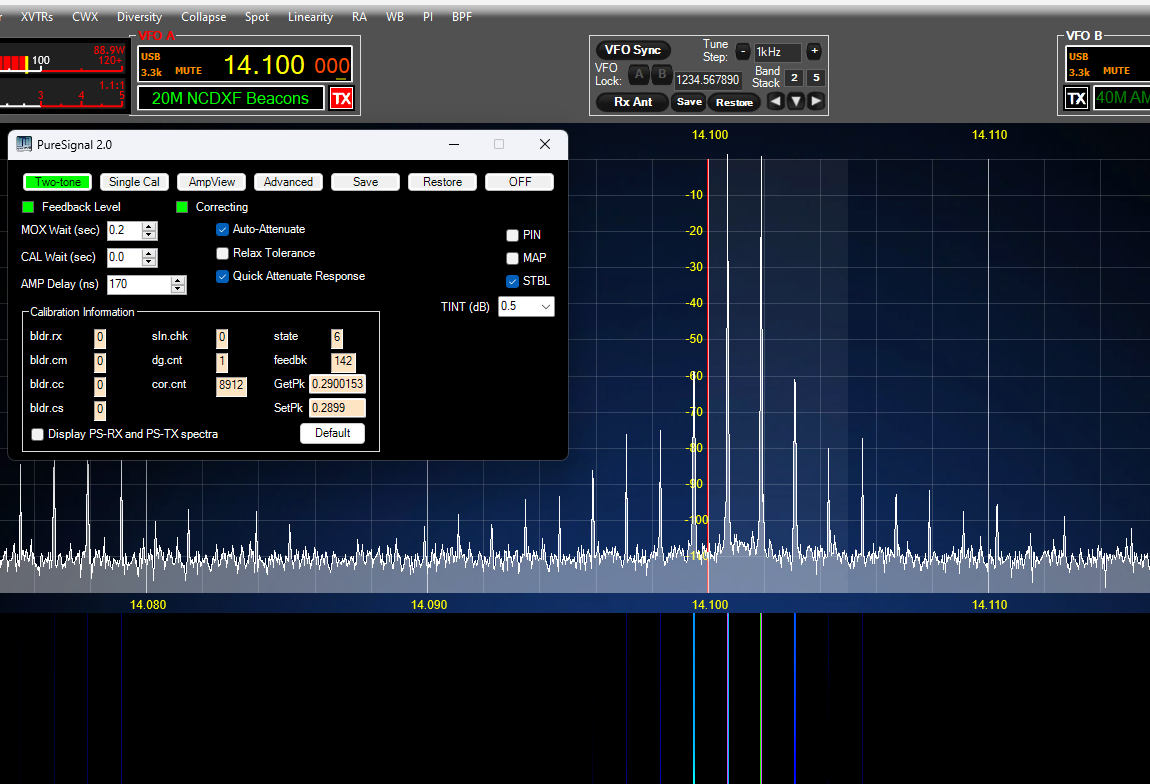Click band stack down arrow
This screenshot has width=1150, height=784.
point(796,101)
